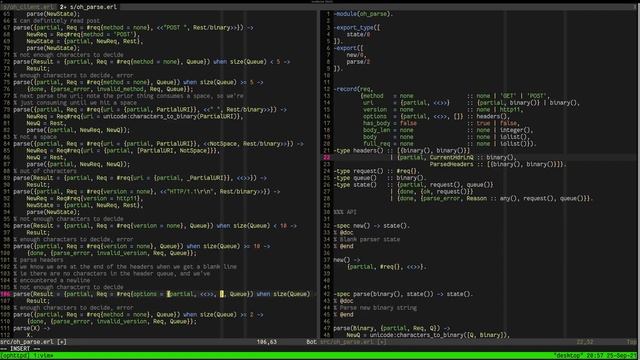Click the '22,52' position in right status line
This screenshot has width=640, height=360.
tap(585, 342)
